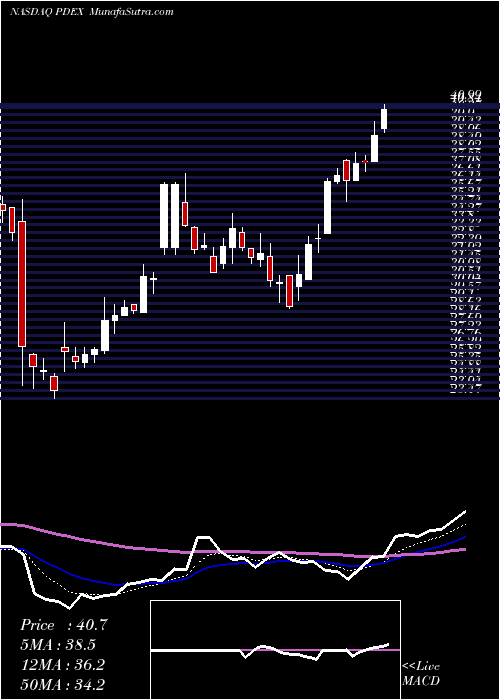500x700 pixels.
Task: Click the long red candlestick near the left edge
Action: 22,283
